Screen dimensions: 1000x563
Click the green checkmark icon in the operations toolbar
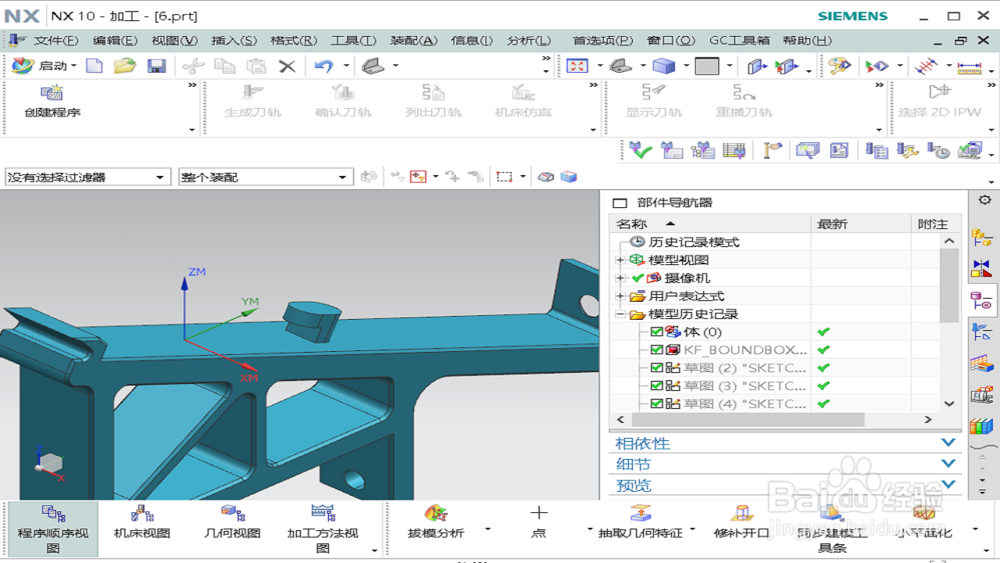pyautogui.click(x=640, y=150)
